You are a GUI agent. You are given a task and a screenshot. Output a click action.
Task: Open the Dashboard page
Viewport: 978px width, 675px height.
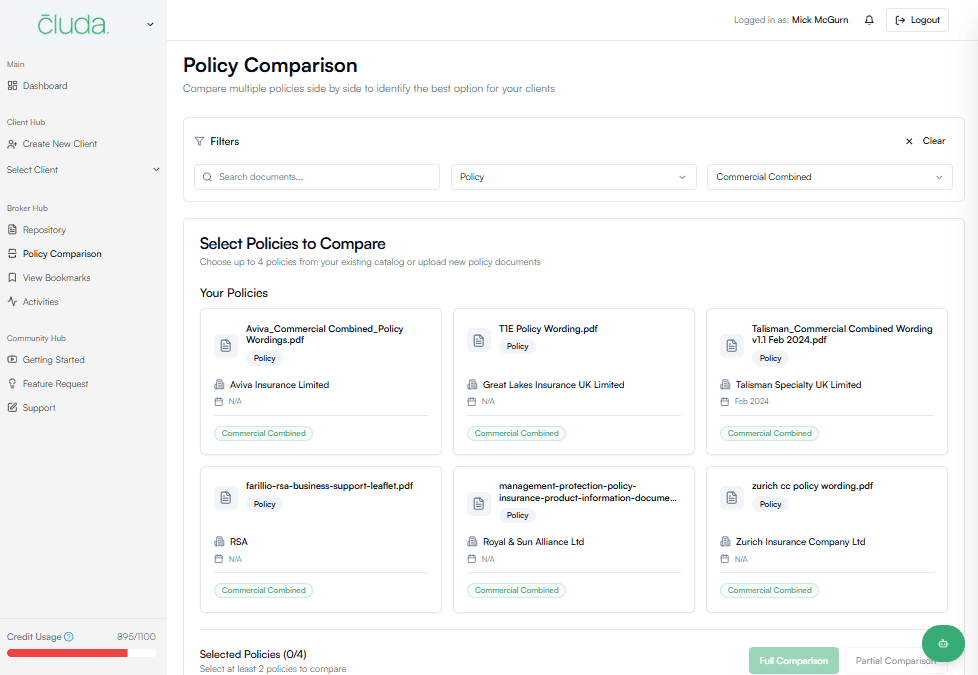[45, 85]
